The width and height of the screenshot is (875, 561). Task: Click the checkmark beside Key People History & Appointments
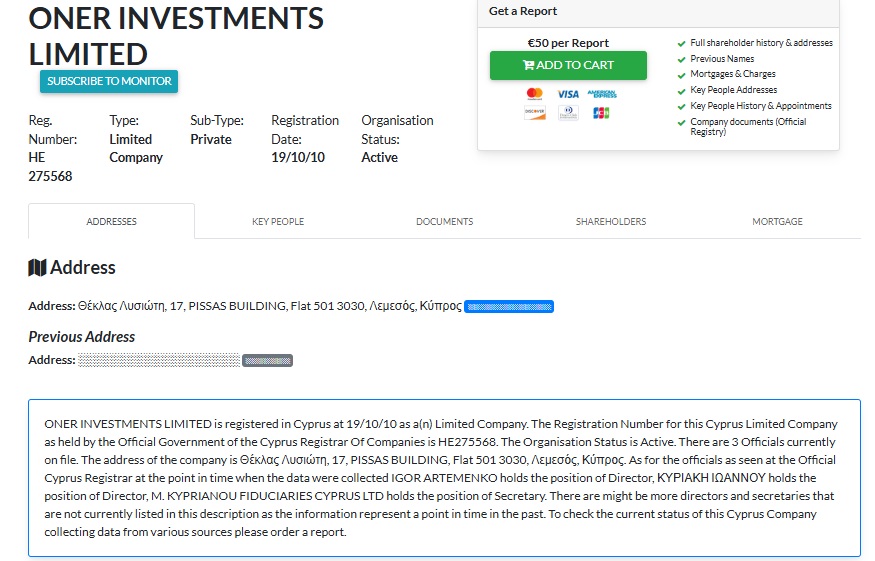pos(681,106)
